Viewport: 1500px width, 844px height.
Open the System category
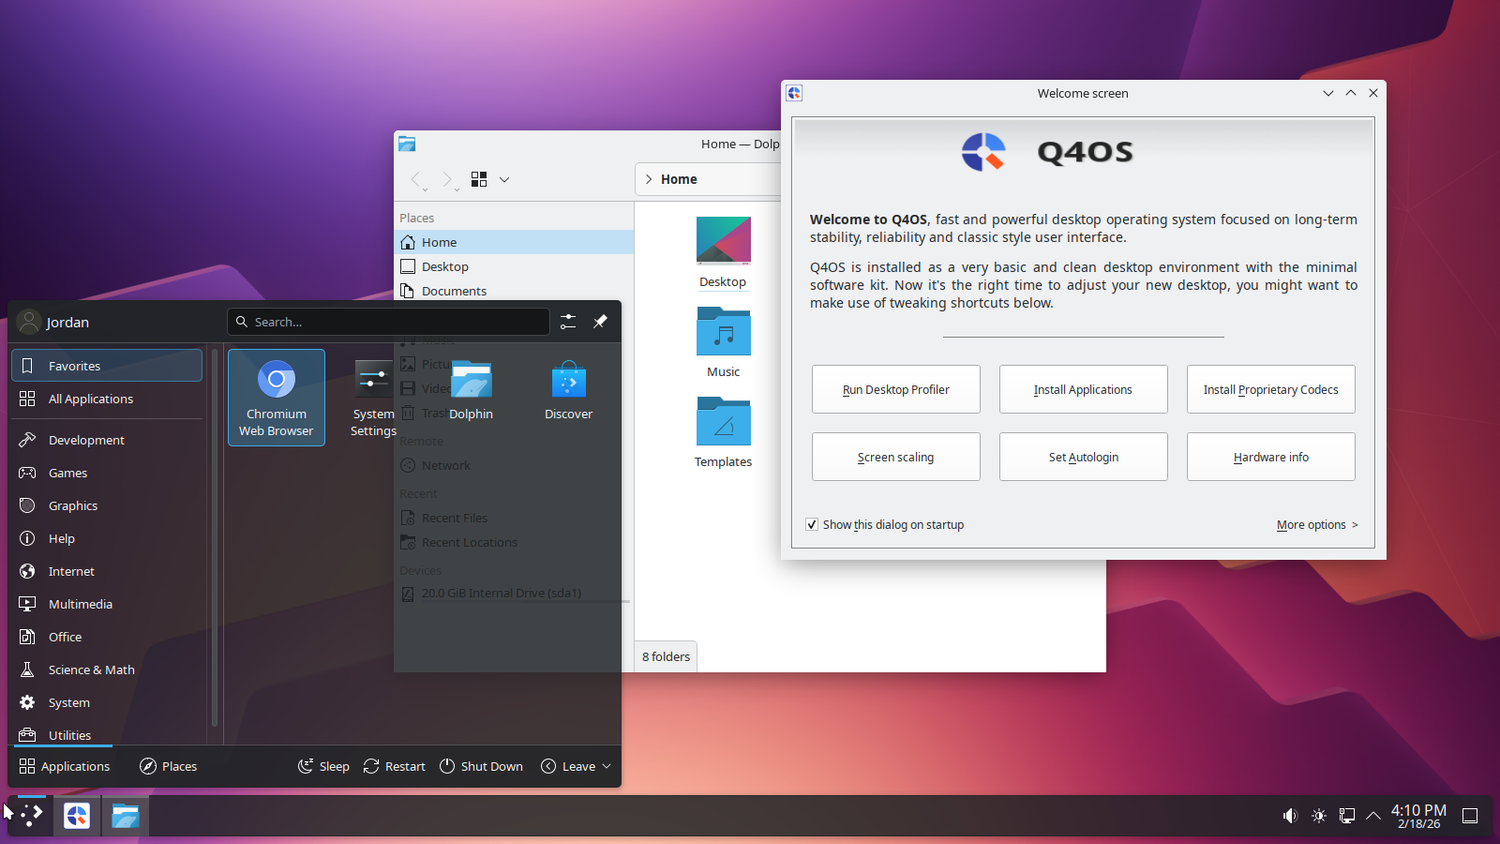pos(107,703)
